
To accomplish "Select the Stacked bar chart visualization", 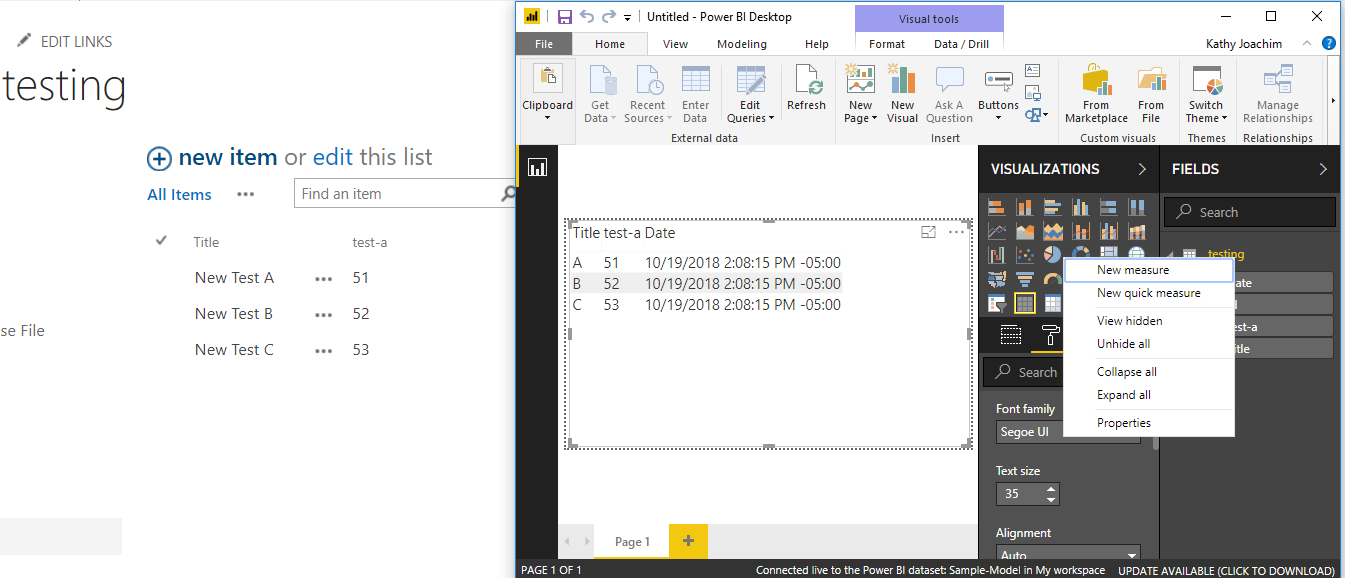I will point(996,207).
